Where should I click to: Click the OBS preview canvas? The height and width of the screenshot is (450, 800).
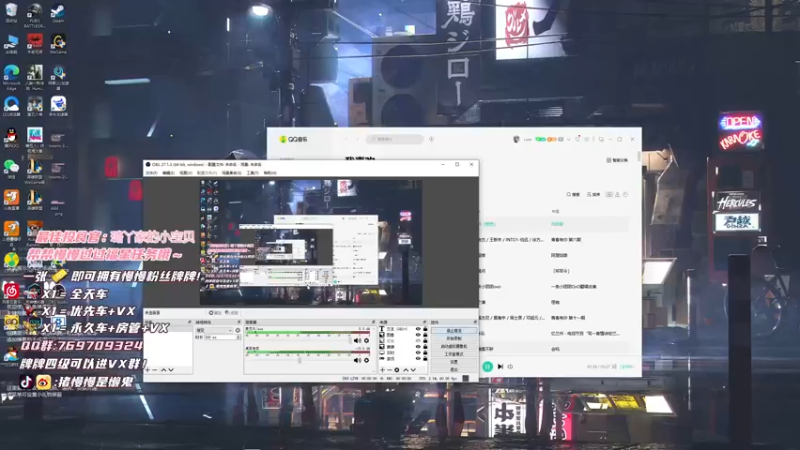(311, 243)
